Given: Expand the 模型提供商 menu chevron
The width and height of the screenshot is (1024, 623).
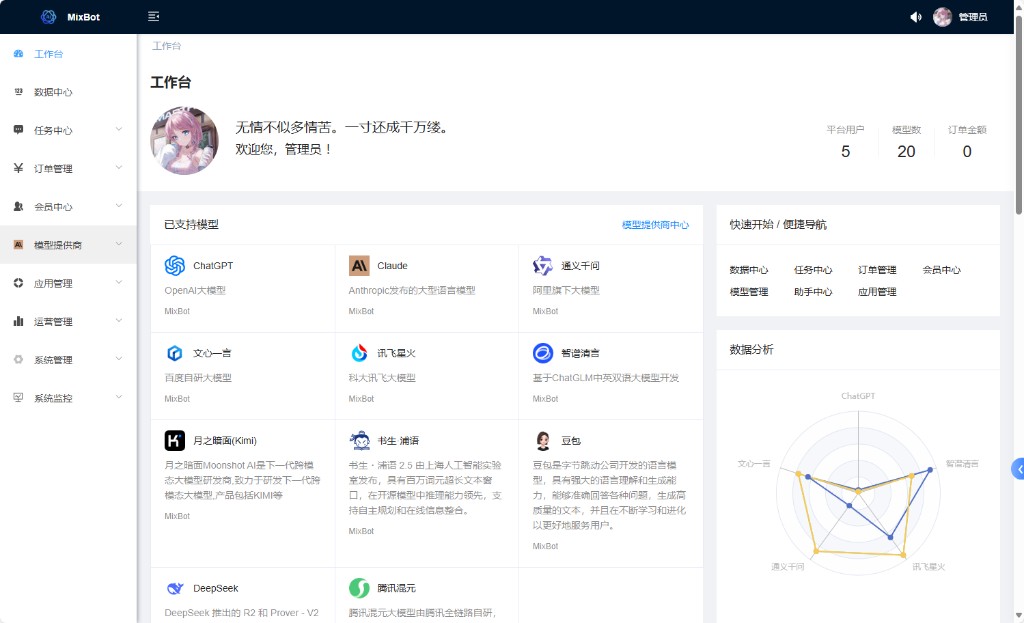Looking at the screenshot, I should [x=119, y=244].
